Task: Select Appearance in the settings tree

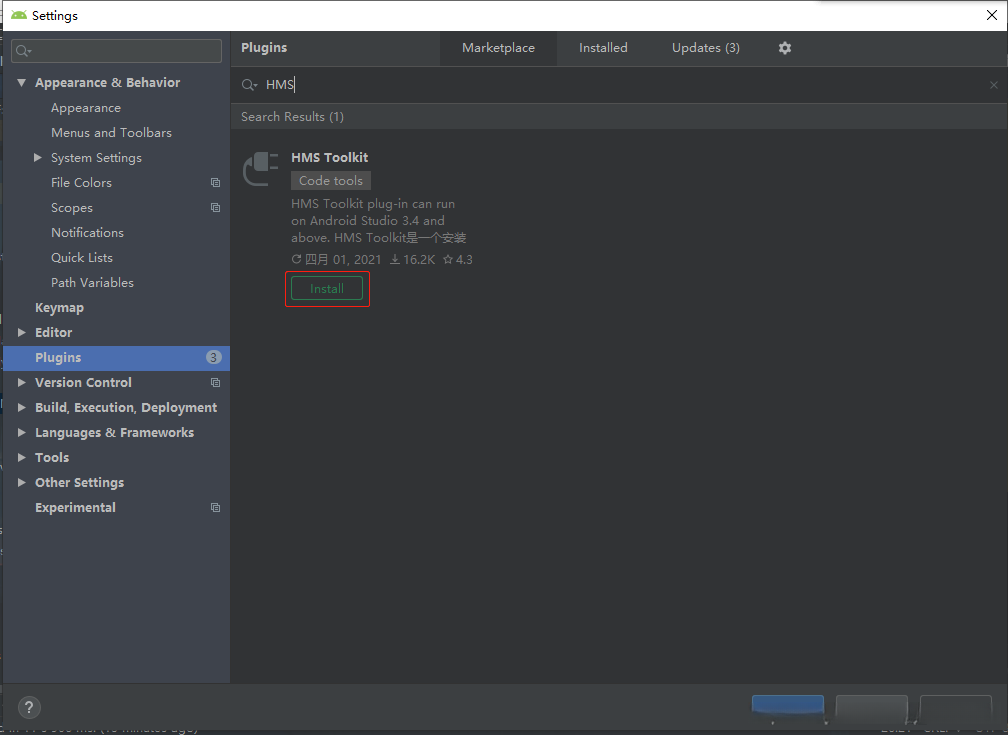Action: point(86,108)
